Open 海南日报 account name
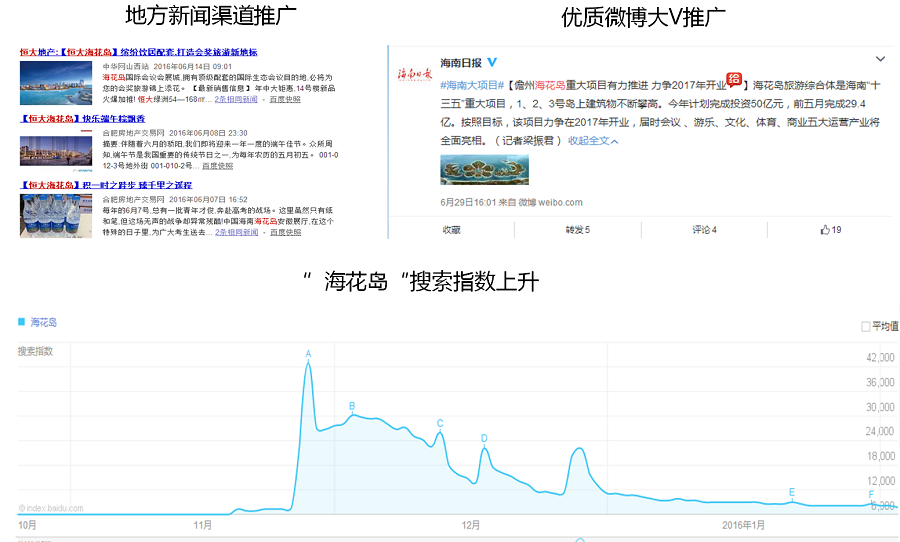 pos(461,63)
